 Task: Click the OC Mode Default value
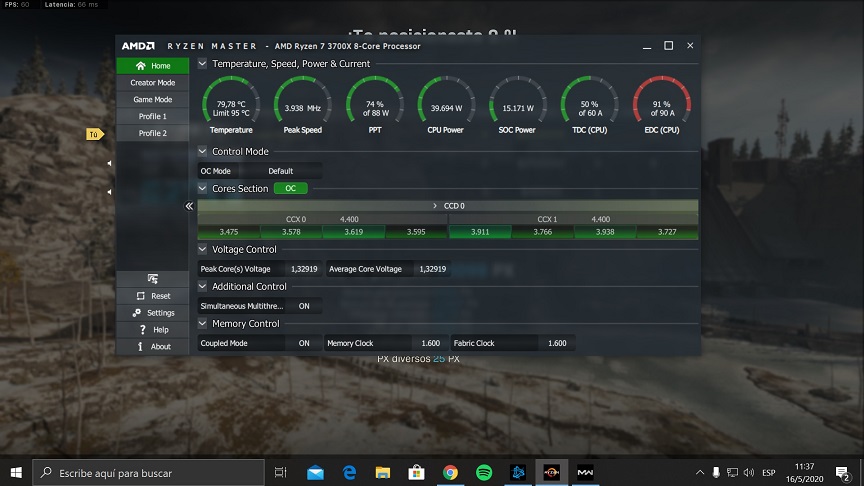[280, 171]
